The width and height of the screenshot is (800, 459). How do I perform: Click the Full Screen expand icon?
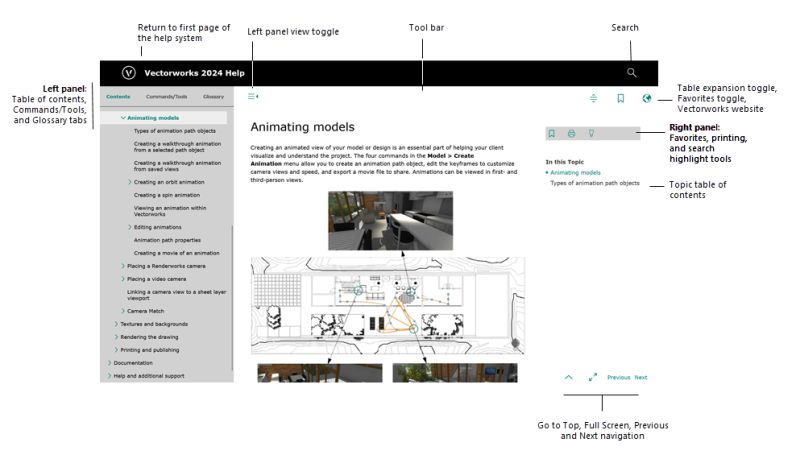click(592, 377)
